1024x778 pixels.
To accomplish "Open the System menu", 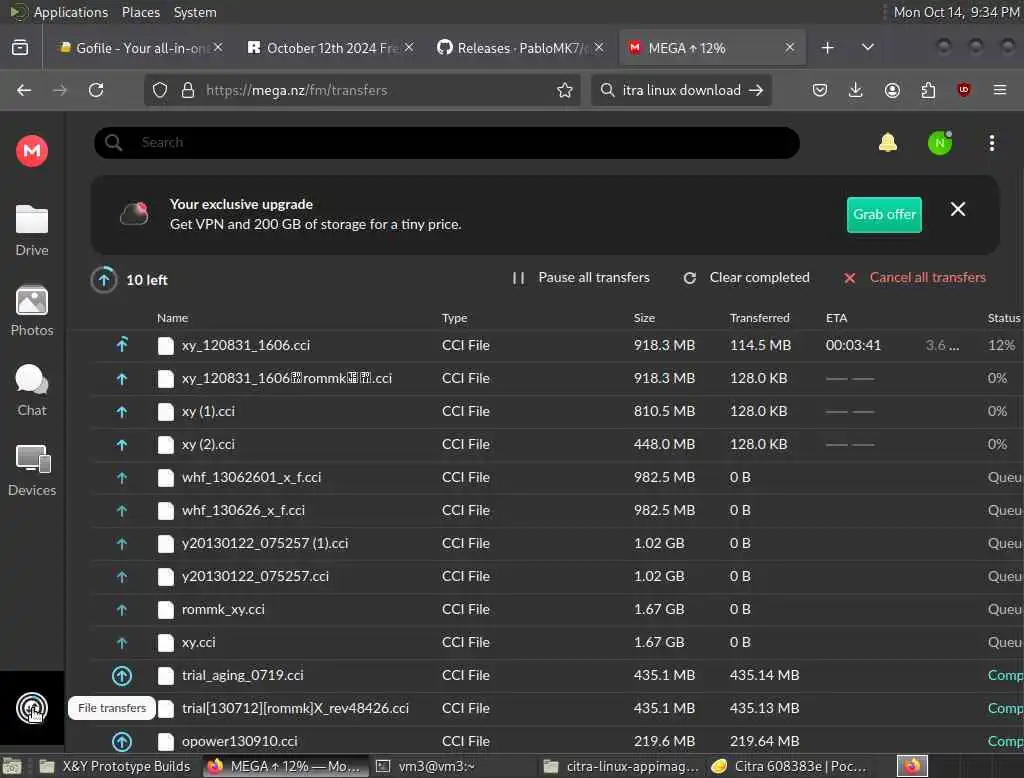I will [195, 12].
